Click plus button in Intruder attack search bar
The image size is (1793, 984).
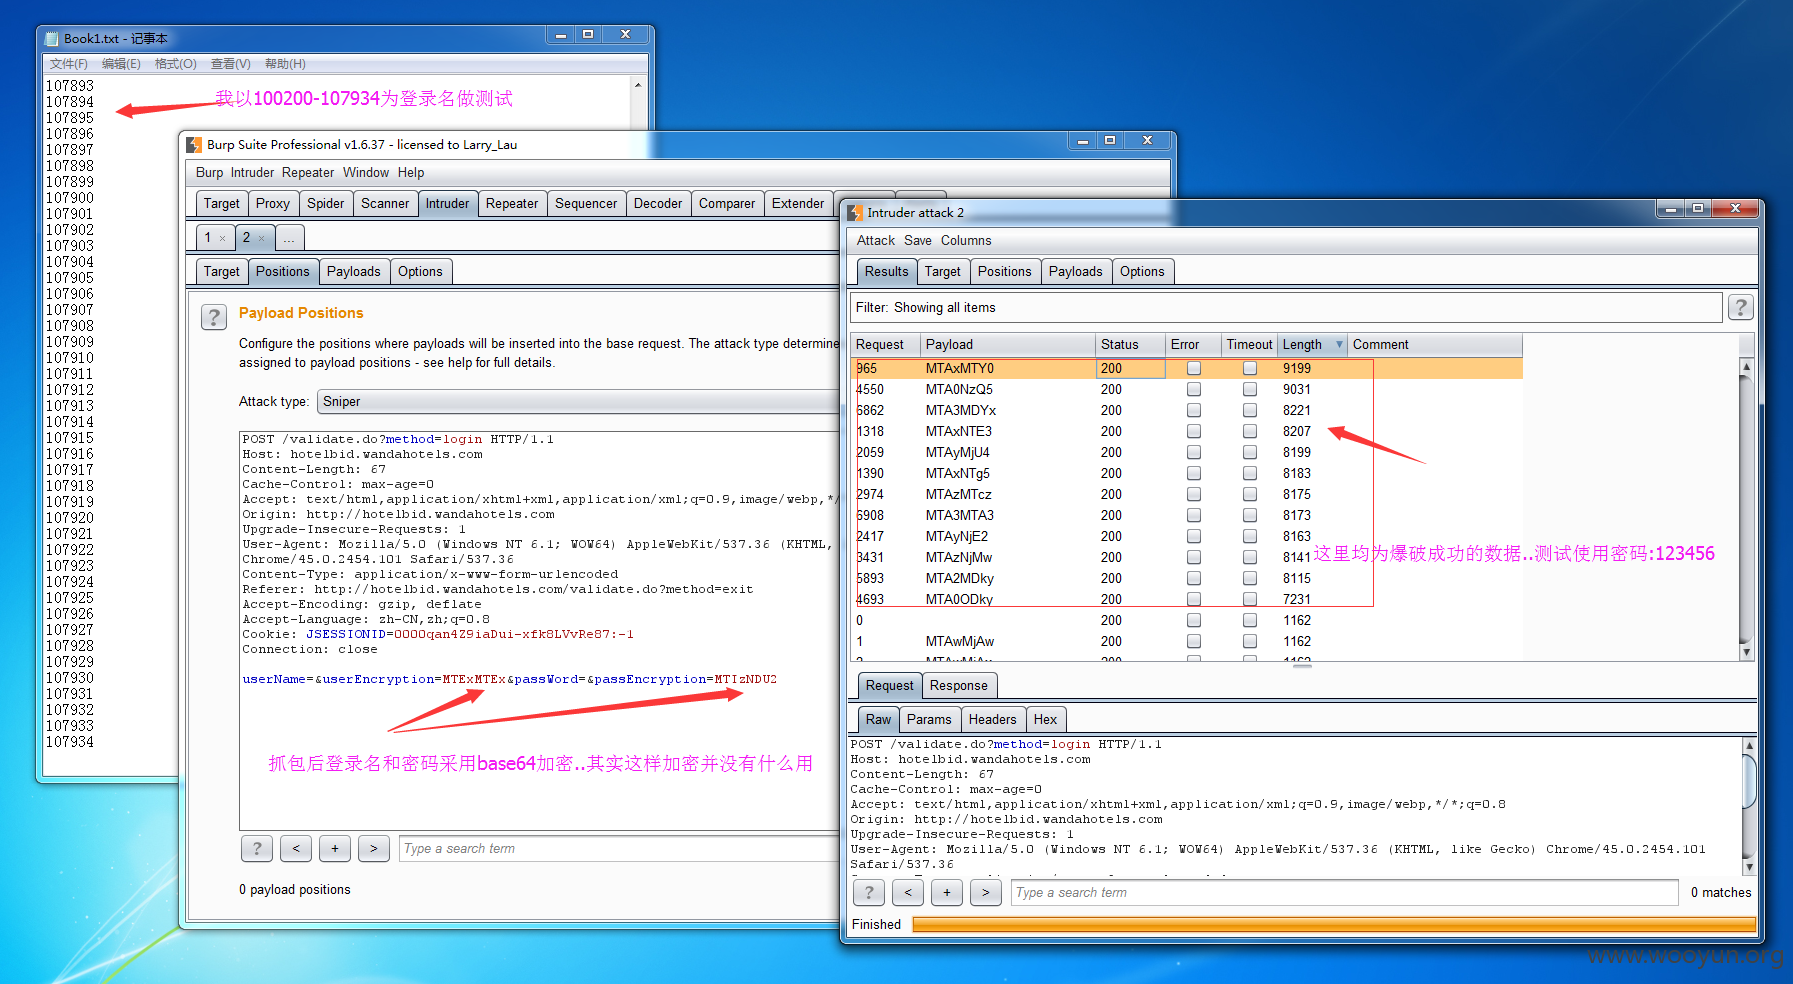(x=947, y=892)
